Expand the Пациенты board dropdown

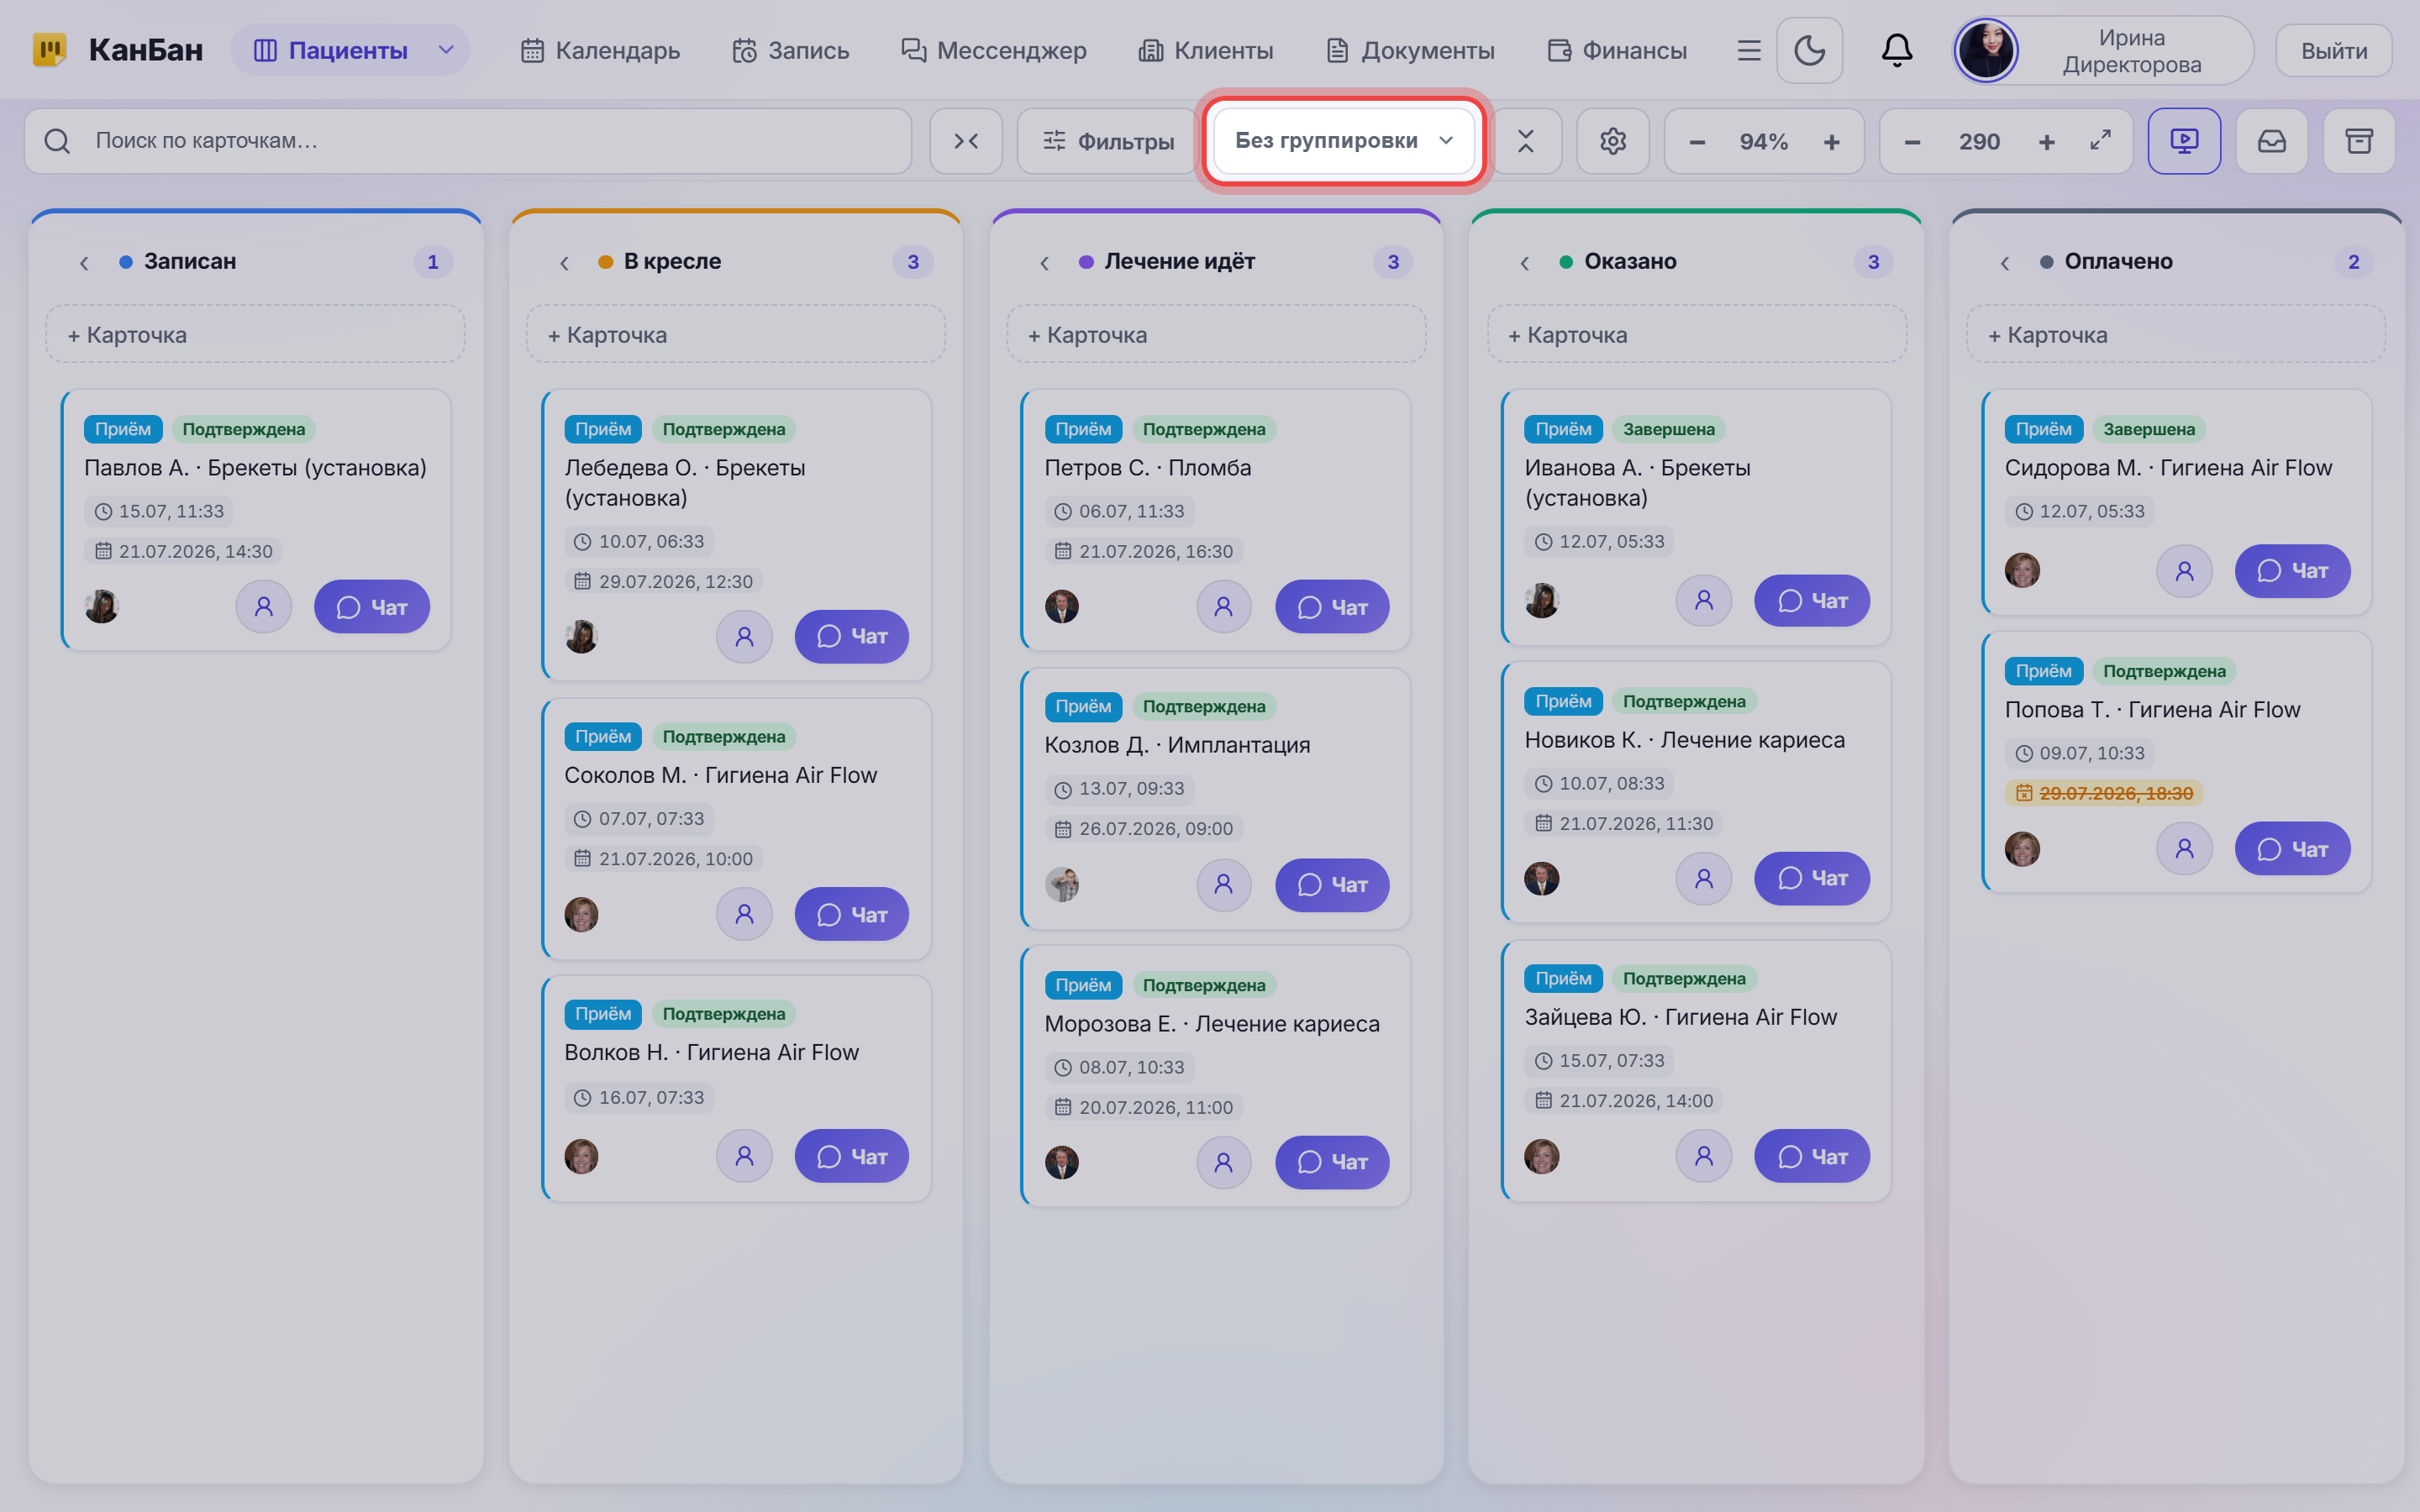click(446, 50)
